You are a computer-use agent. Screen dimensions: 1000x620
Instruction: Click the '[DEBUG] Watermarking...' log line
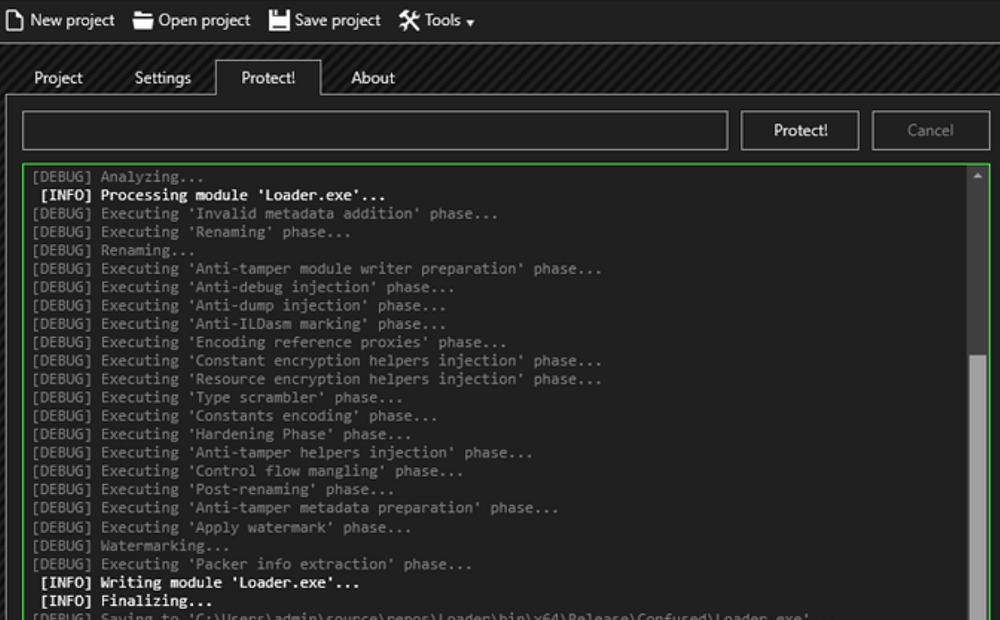click(131, 546)
